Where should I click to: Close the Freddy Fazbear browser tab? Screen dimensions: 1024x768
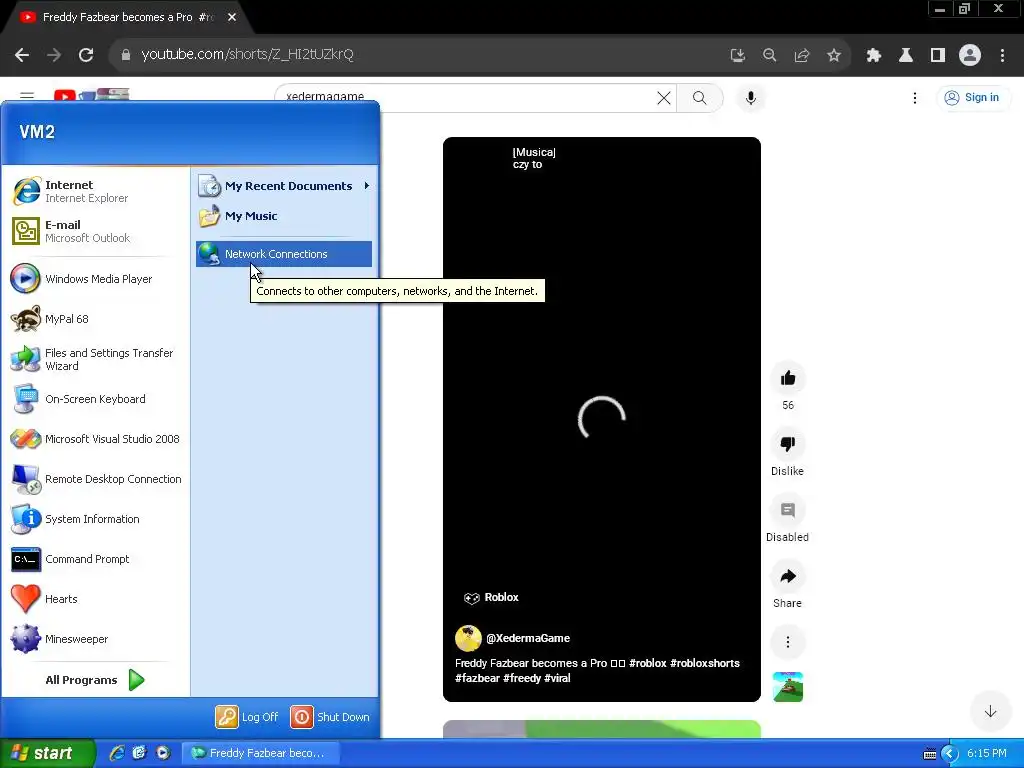pyautogui.click(x=232, y=18)
